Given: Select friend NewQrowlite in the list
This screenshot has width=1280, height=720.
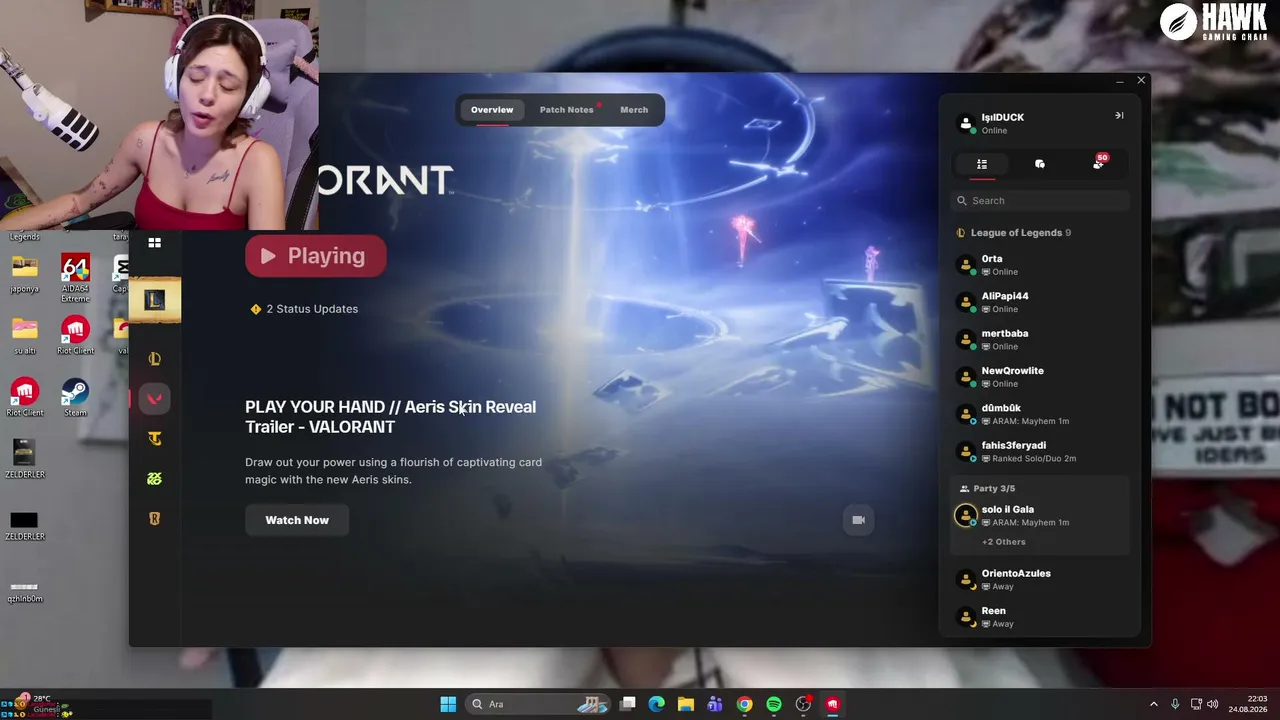Looking at the screenshot, I should coord(1040,377).
